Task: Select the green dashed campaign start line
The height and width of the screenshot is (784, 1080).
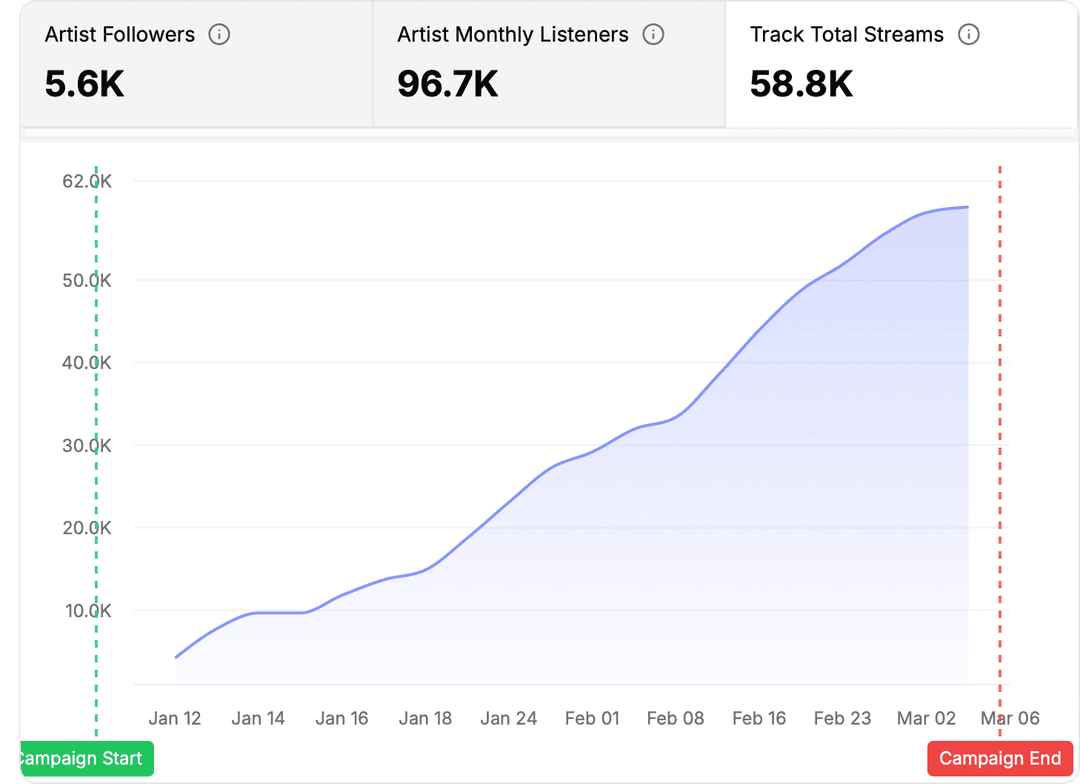Action: [x=96, y=400]
